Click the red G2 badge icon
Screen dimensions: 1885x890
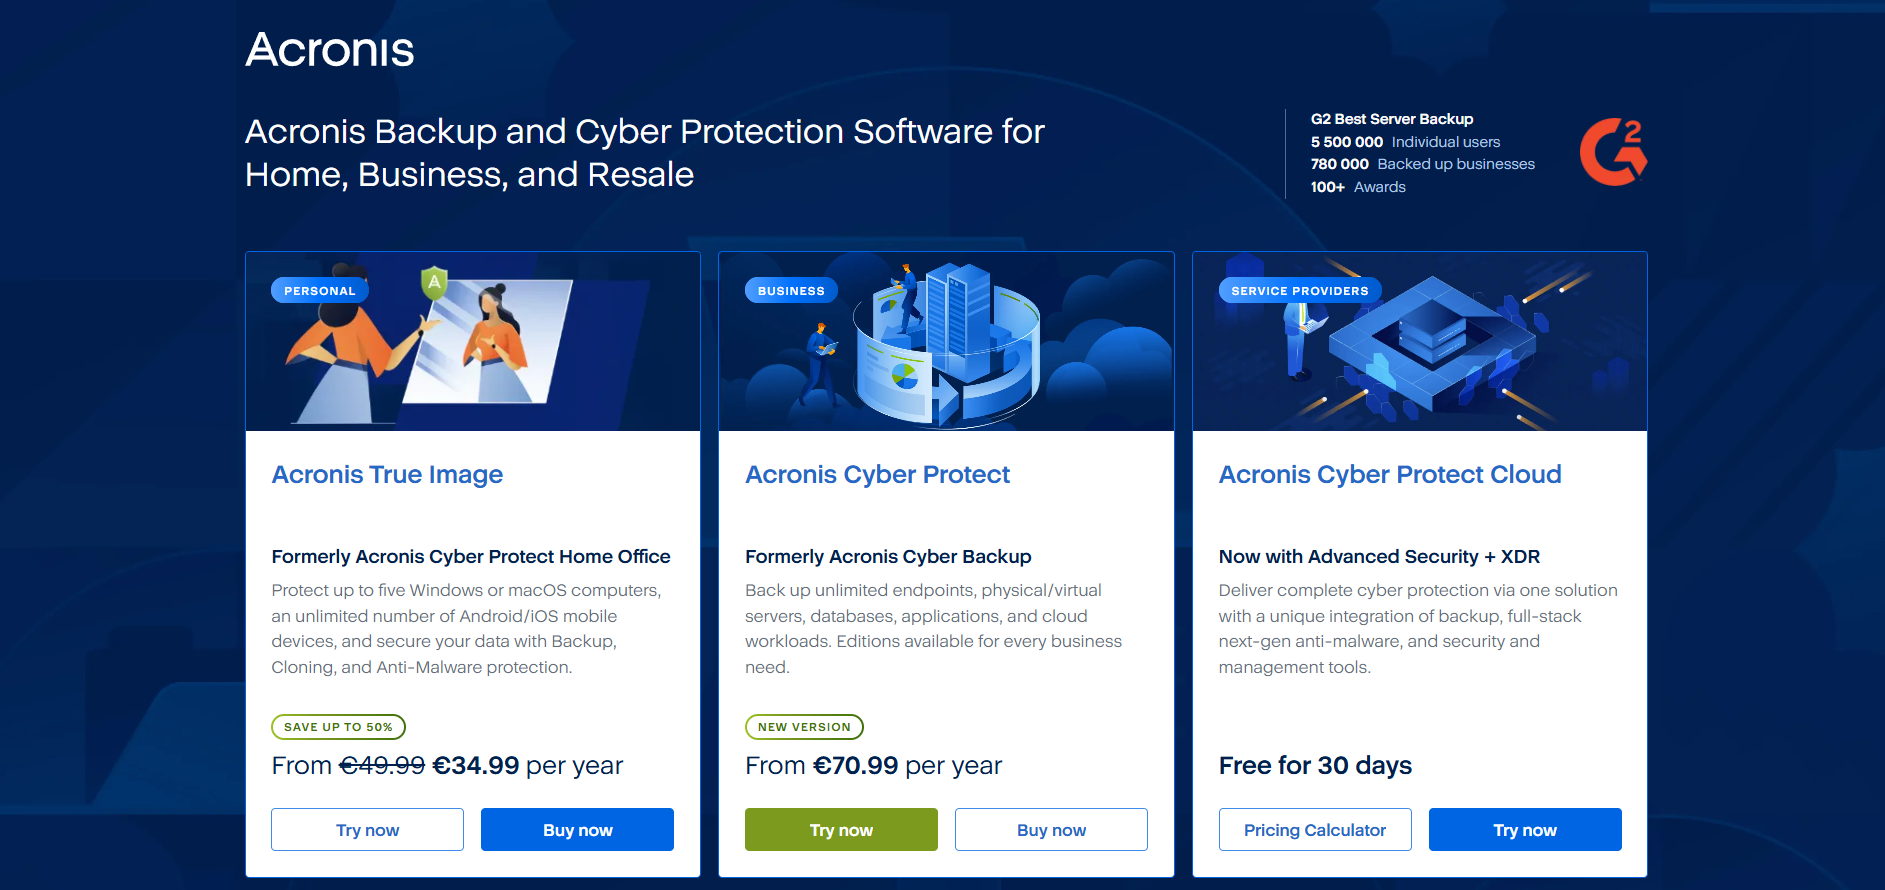click(x=1612, y=152)
